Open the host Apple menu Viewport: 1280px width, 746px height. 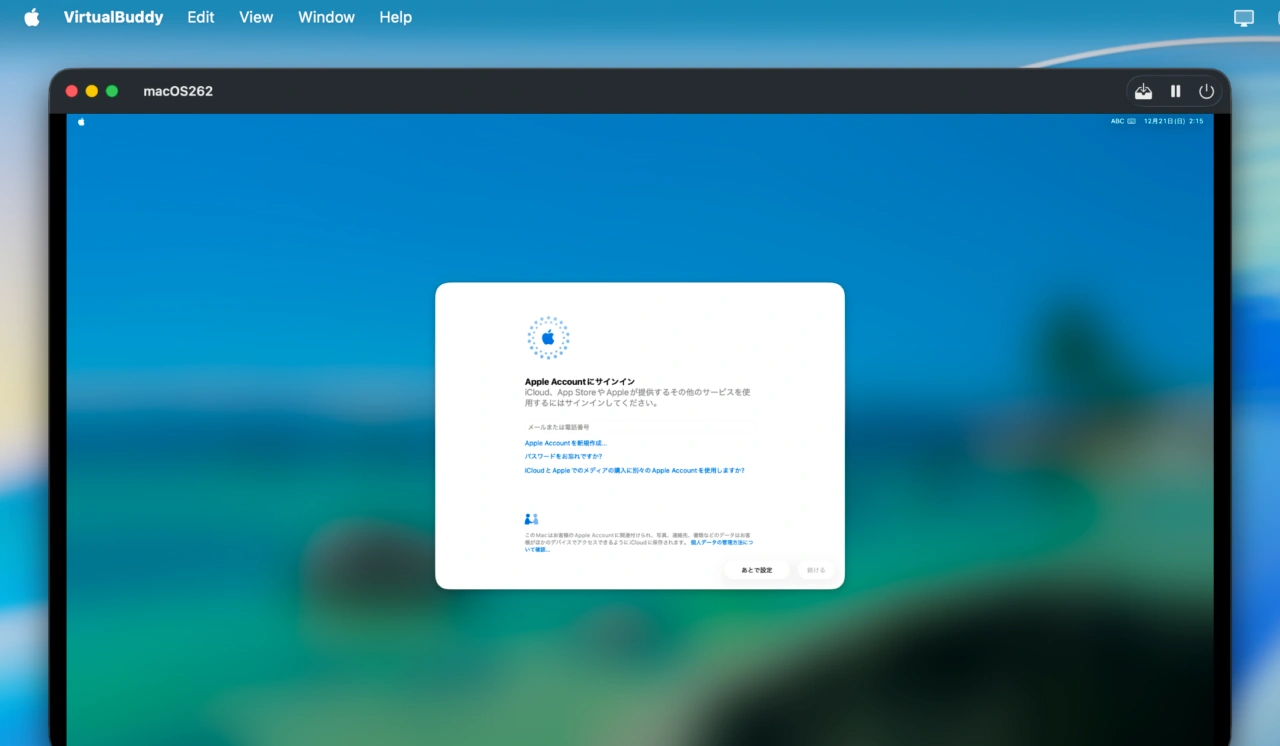31,17
